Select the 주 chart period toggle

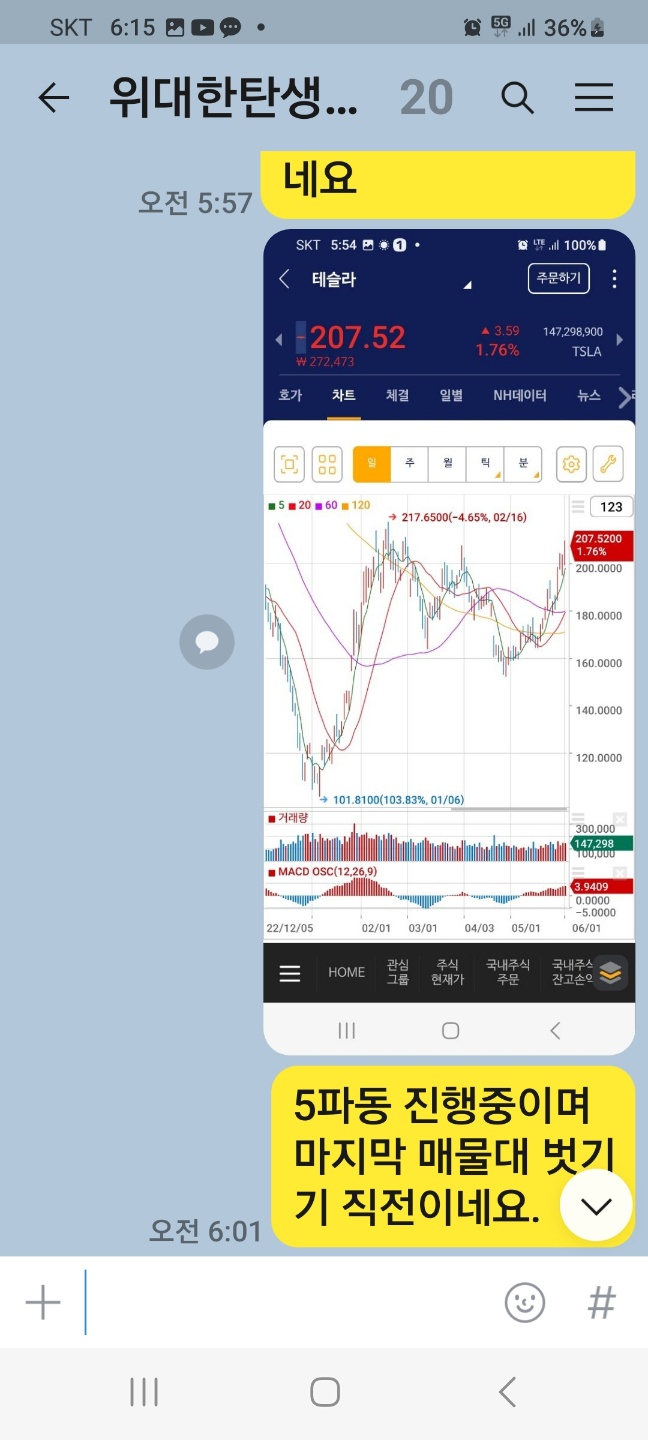409,464
